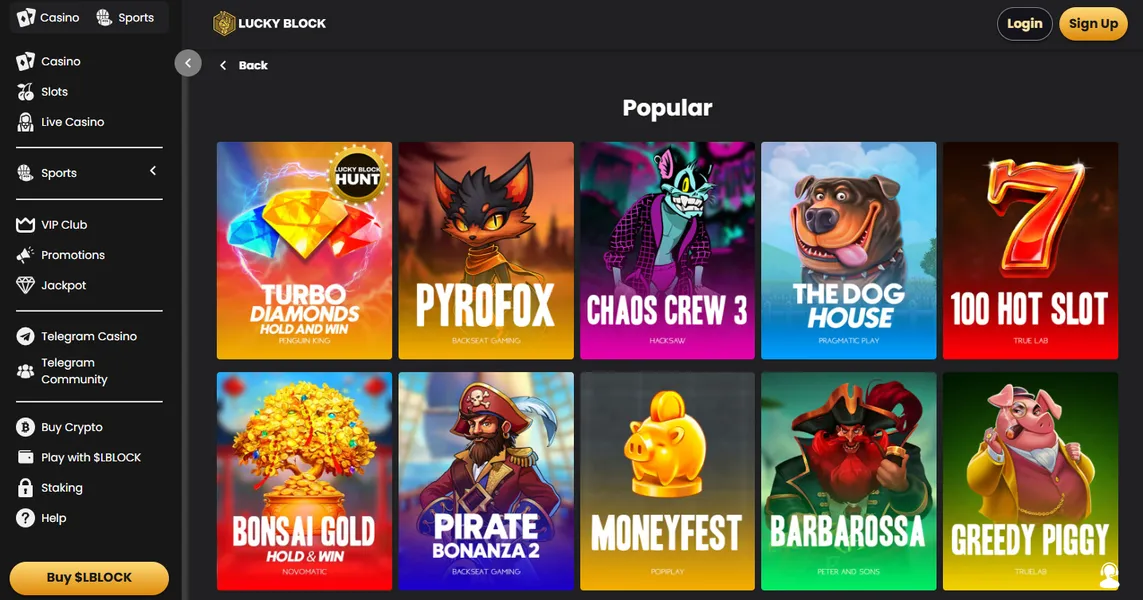This screenshot has height=600, width=1143.
Task: Open the live support chat icon
Action: pyautogui.click(x=1109, y=575)
